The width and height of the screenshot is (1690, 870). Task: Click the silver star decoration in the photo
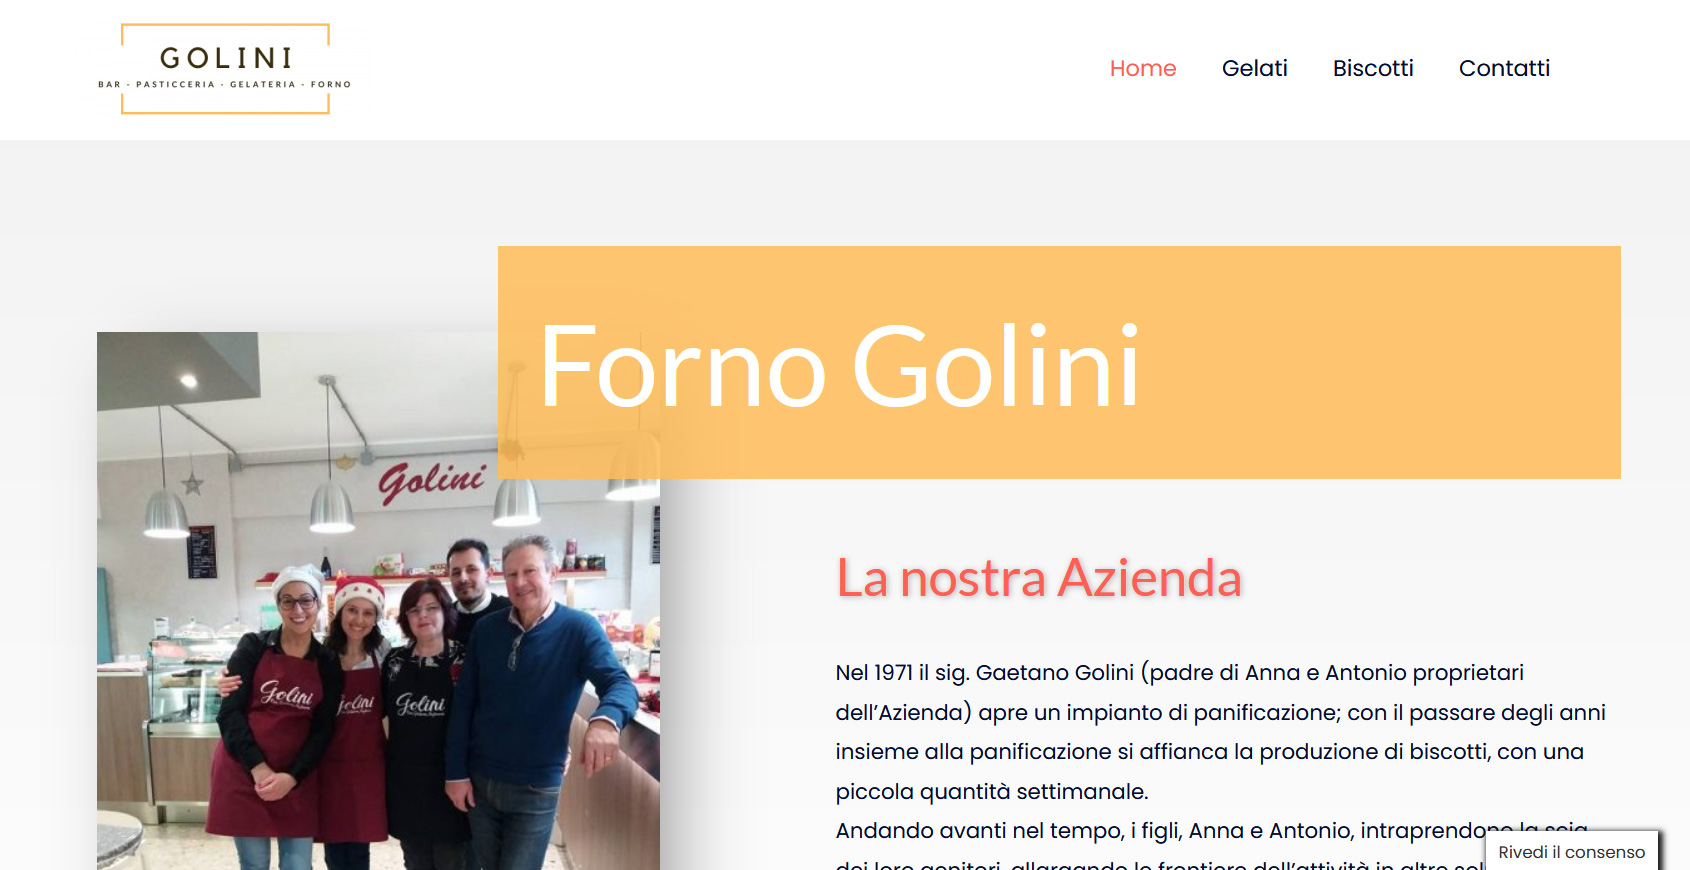[x=192, y=485]
